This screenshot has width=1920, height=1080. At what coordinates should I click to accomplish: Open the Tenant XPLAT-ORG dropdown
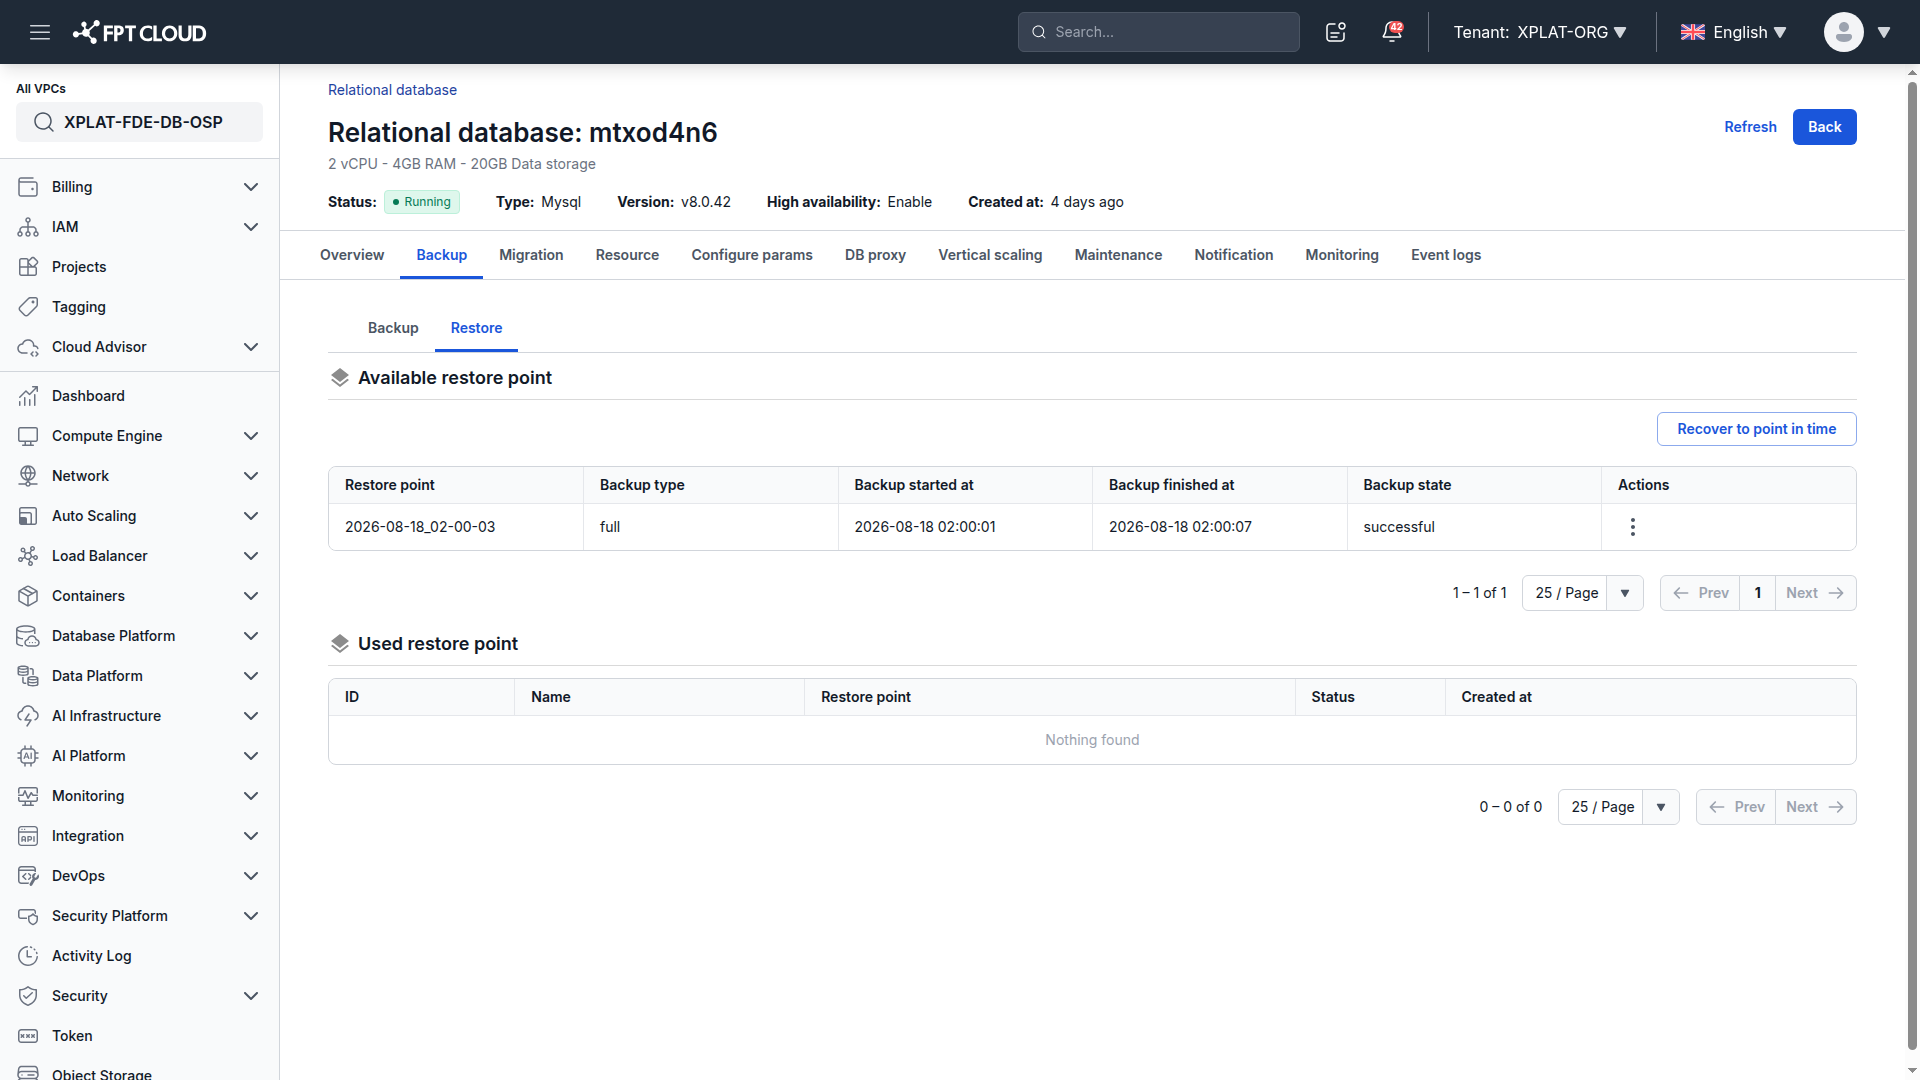pyautogui.click(x=1540, y=32)
